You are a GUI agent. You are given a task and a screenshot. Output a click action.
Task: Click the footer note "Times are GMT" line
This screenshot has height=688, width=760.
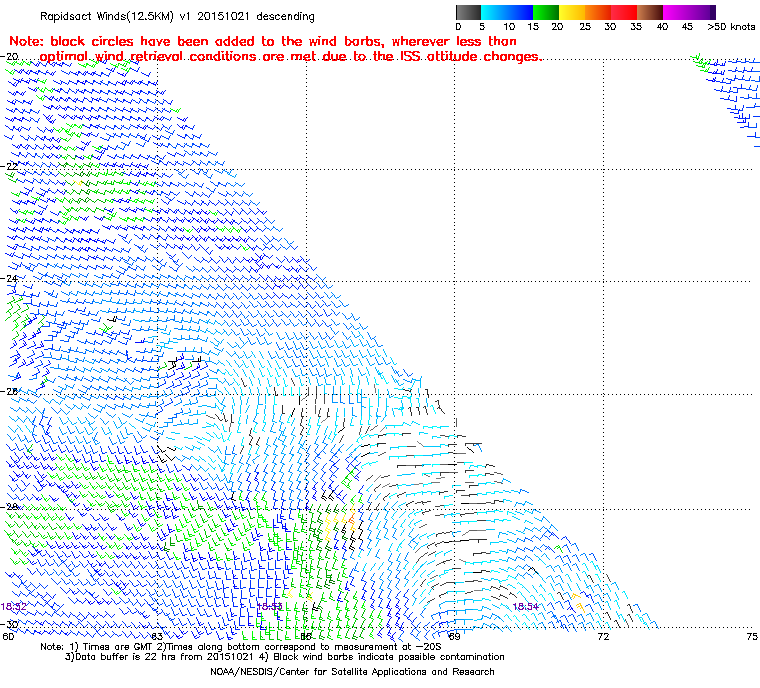tap(241, 647)
